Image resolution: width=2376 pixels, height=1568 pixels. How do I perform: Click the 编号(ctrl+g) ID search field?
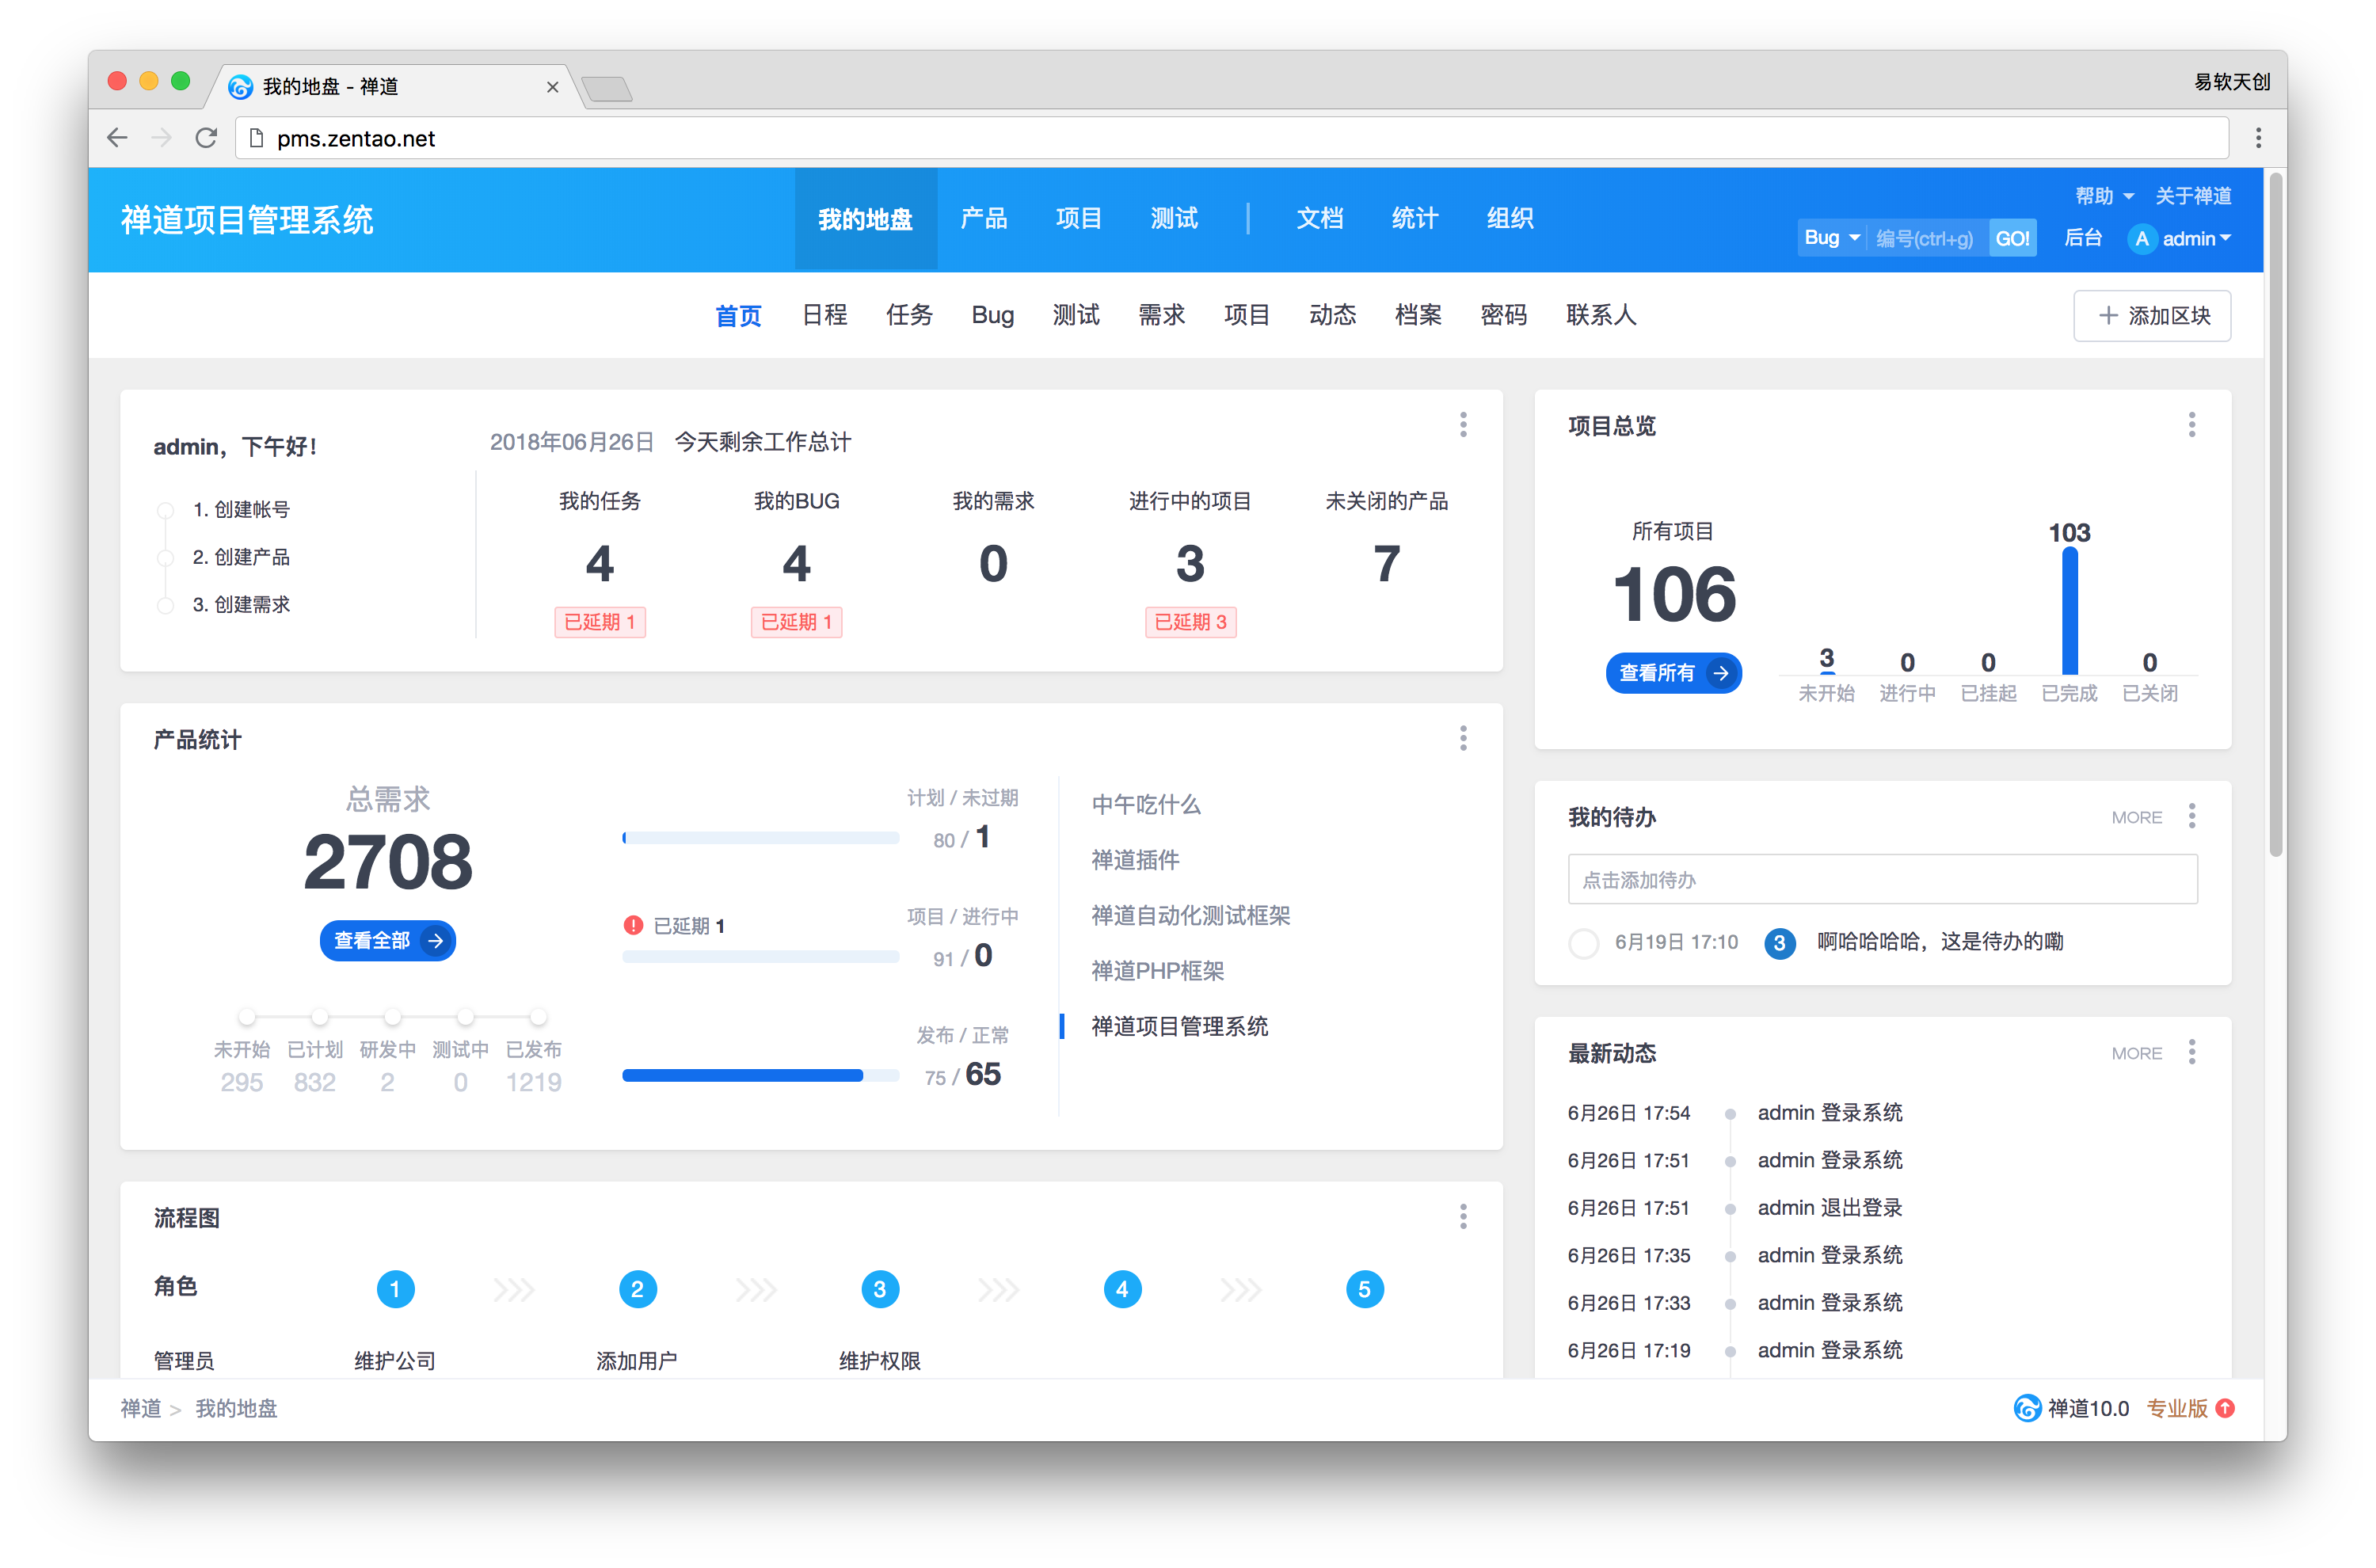tap(1925, 238)
